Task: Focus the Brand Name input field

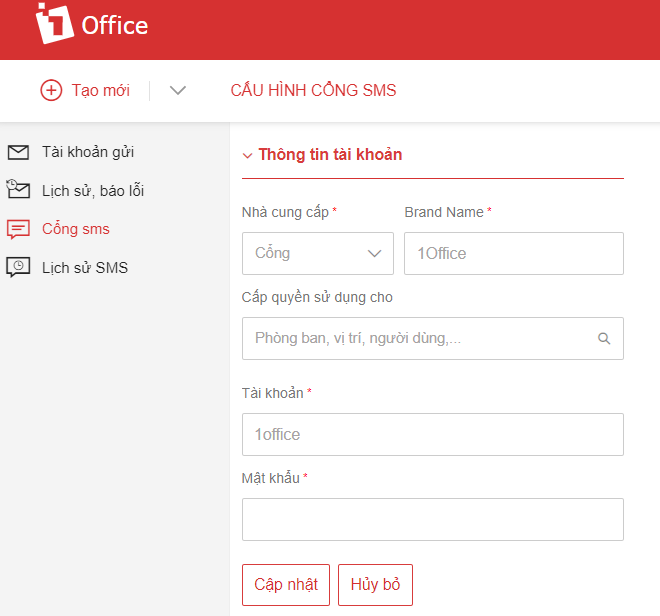Action: pos(514,253)
